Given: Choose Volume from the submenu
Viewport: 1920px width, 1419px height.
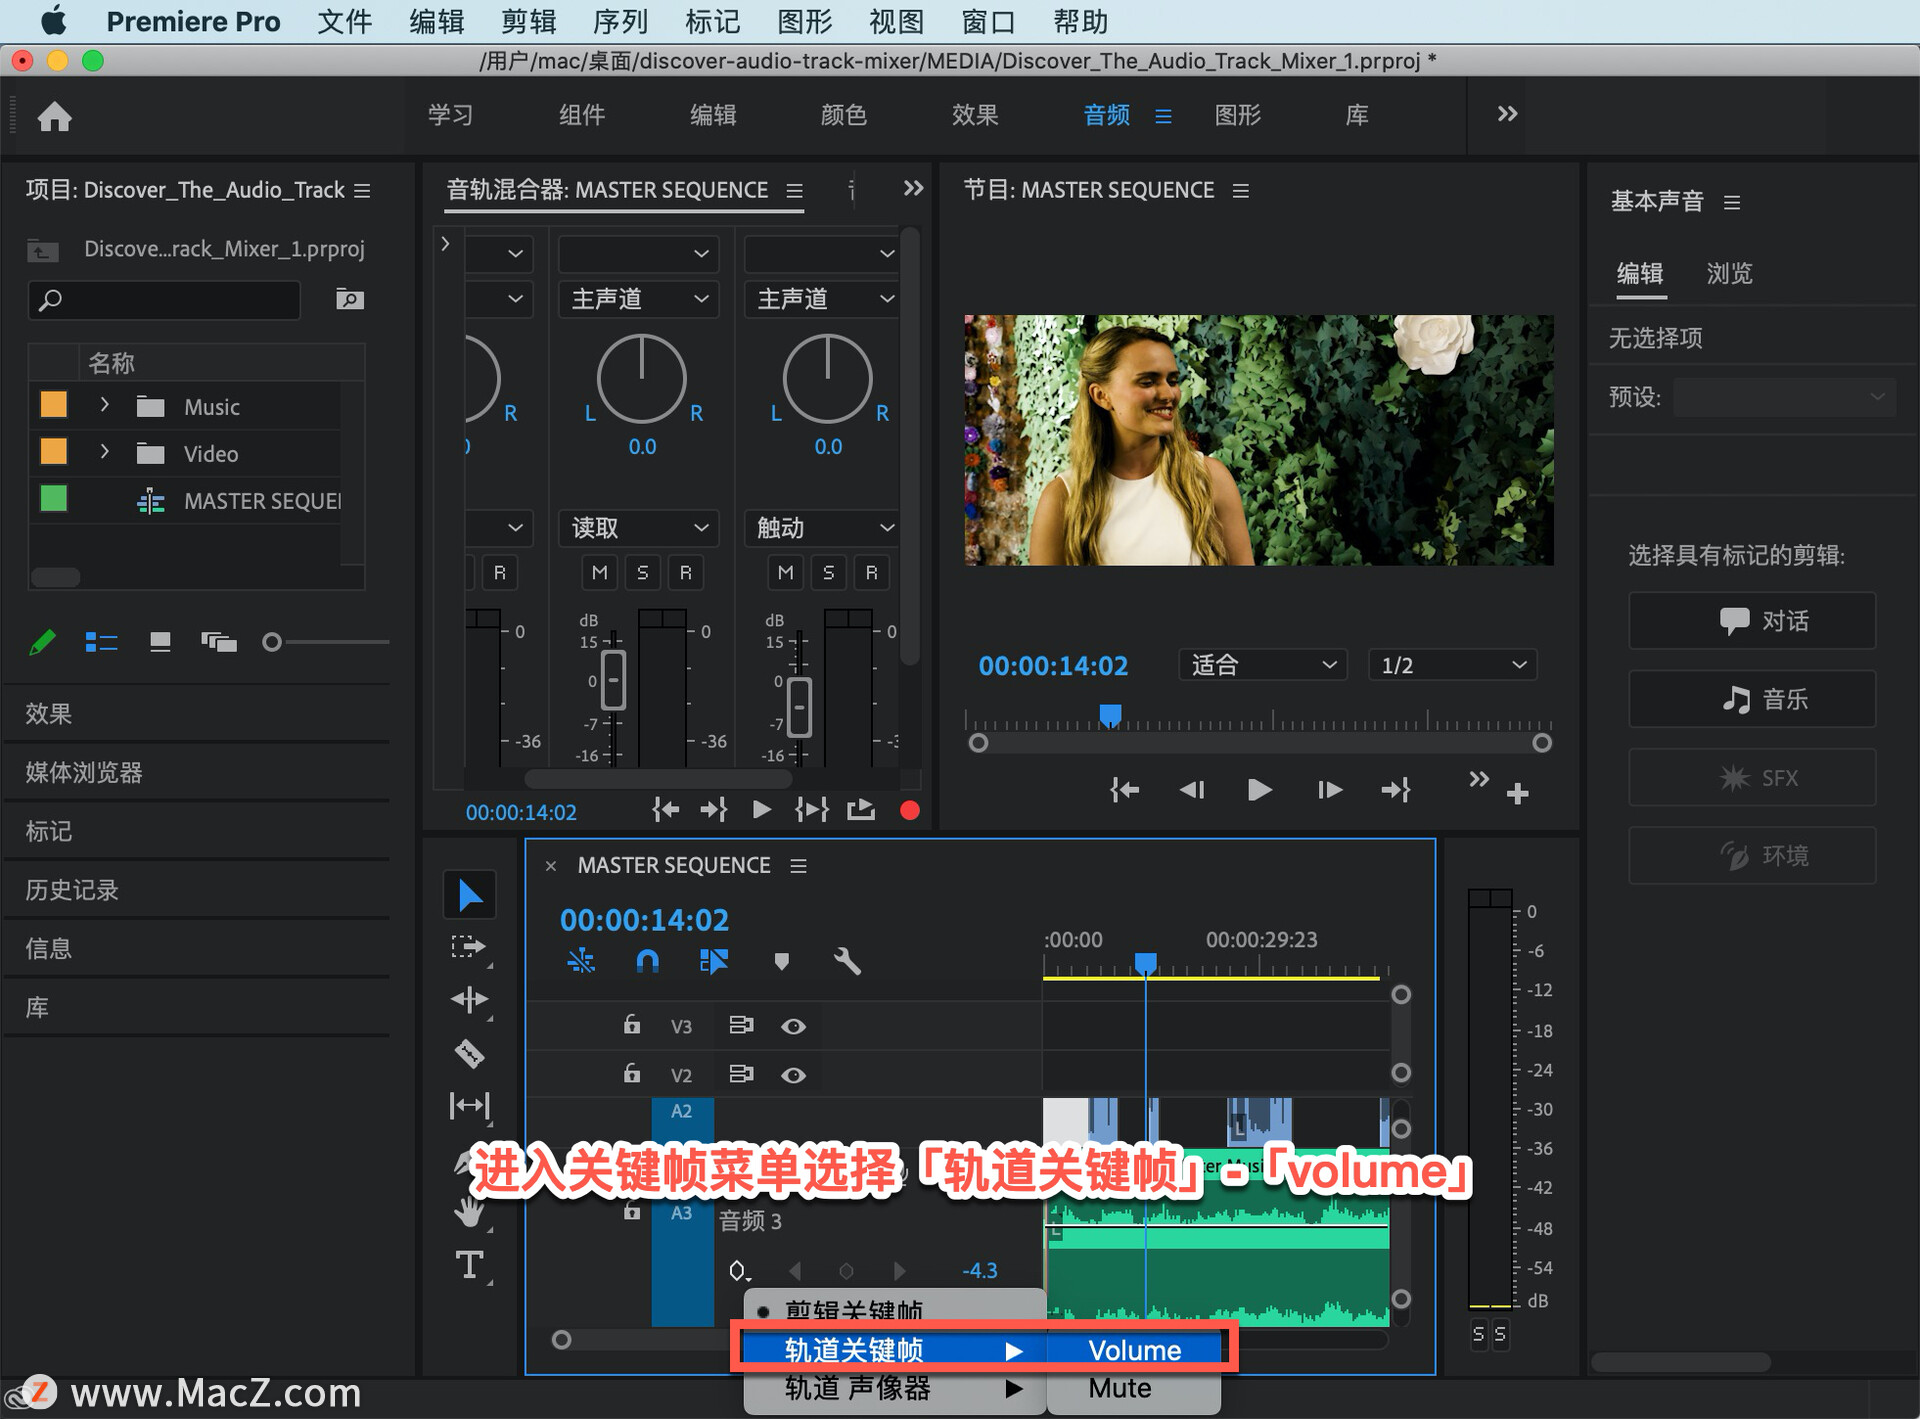Looking at the screenshot, I should pyautogui.click(x=1134, y=1350).
